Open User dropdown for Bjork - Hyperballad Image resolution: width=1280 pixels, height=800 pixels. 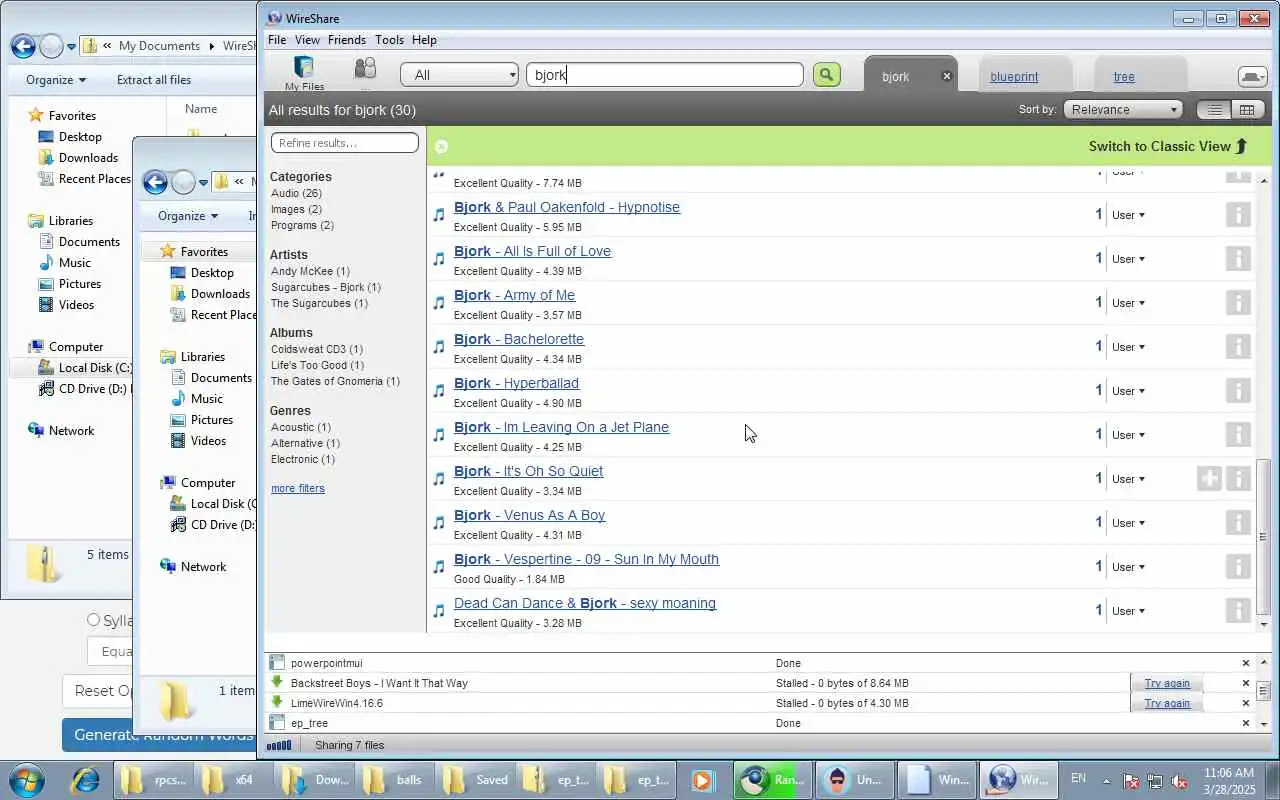(x=1128, y=391)
